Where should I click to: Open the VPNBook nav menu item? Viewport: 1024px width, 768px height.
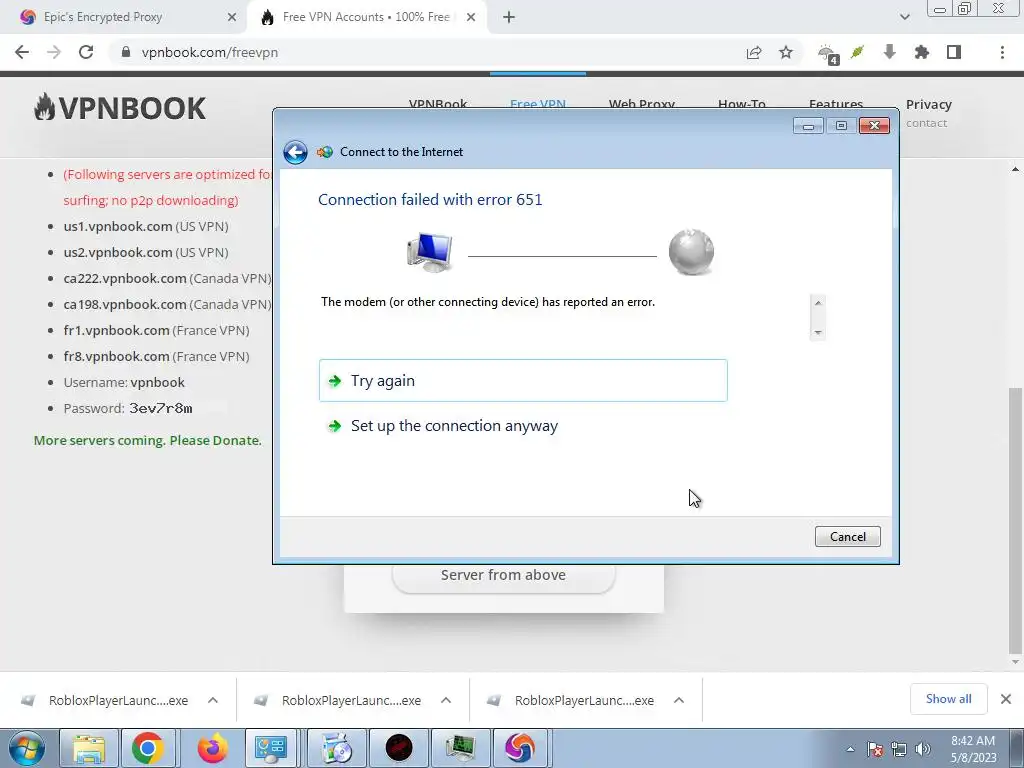click(x=438, y=104)
